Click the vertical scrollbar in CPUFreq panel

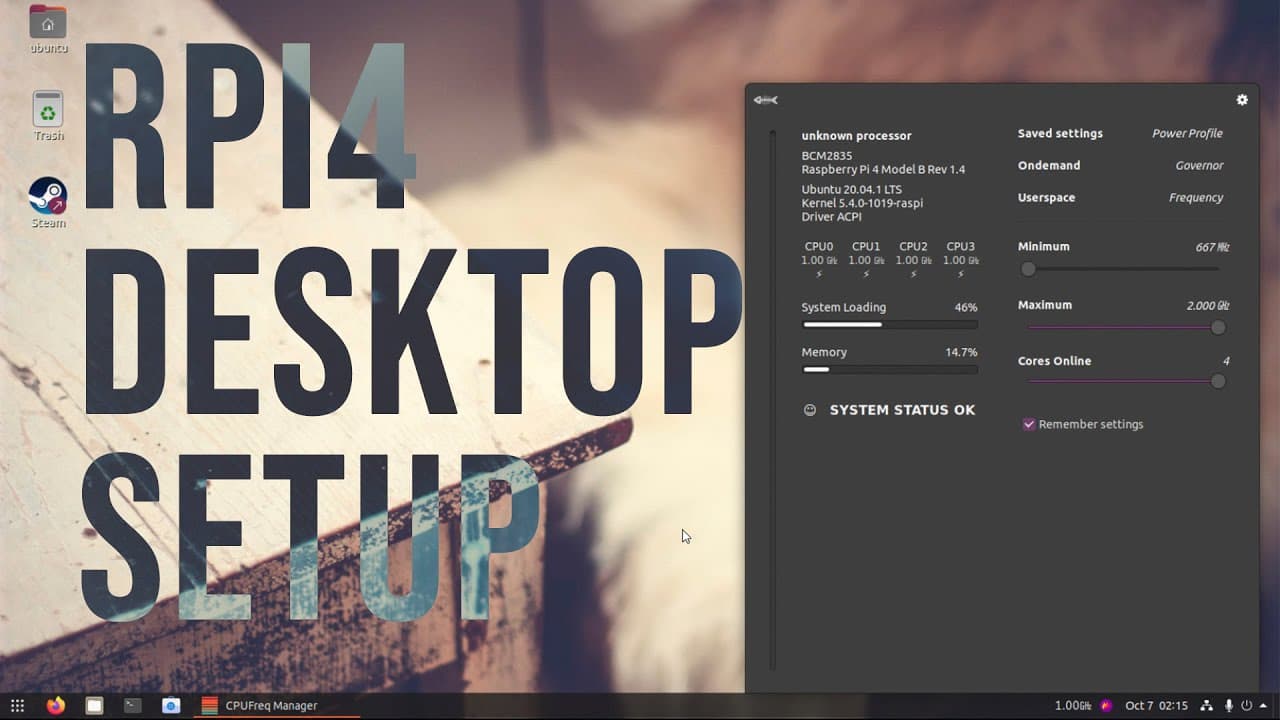click(x=772, y=400)
